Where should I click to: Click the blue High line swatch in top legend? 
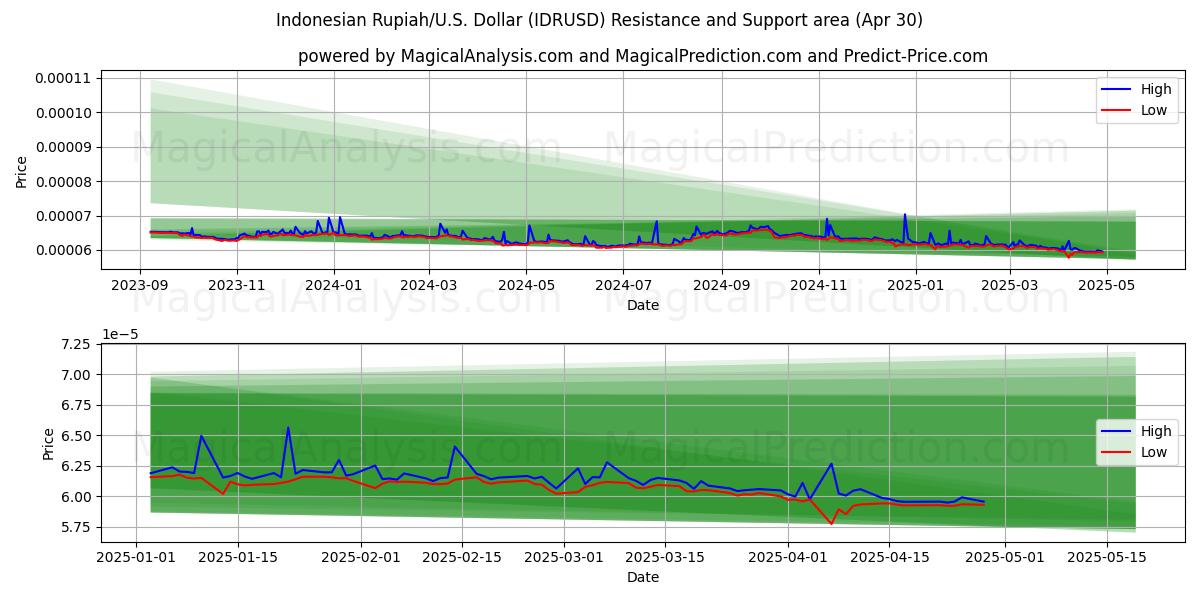coord(1117,90)
